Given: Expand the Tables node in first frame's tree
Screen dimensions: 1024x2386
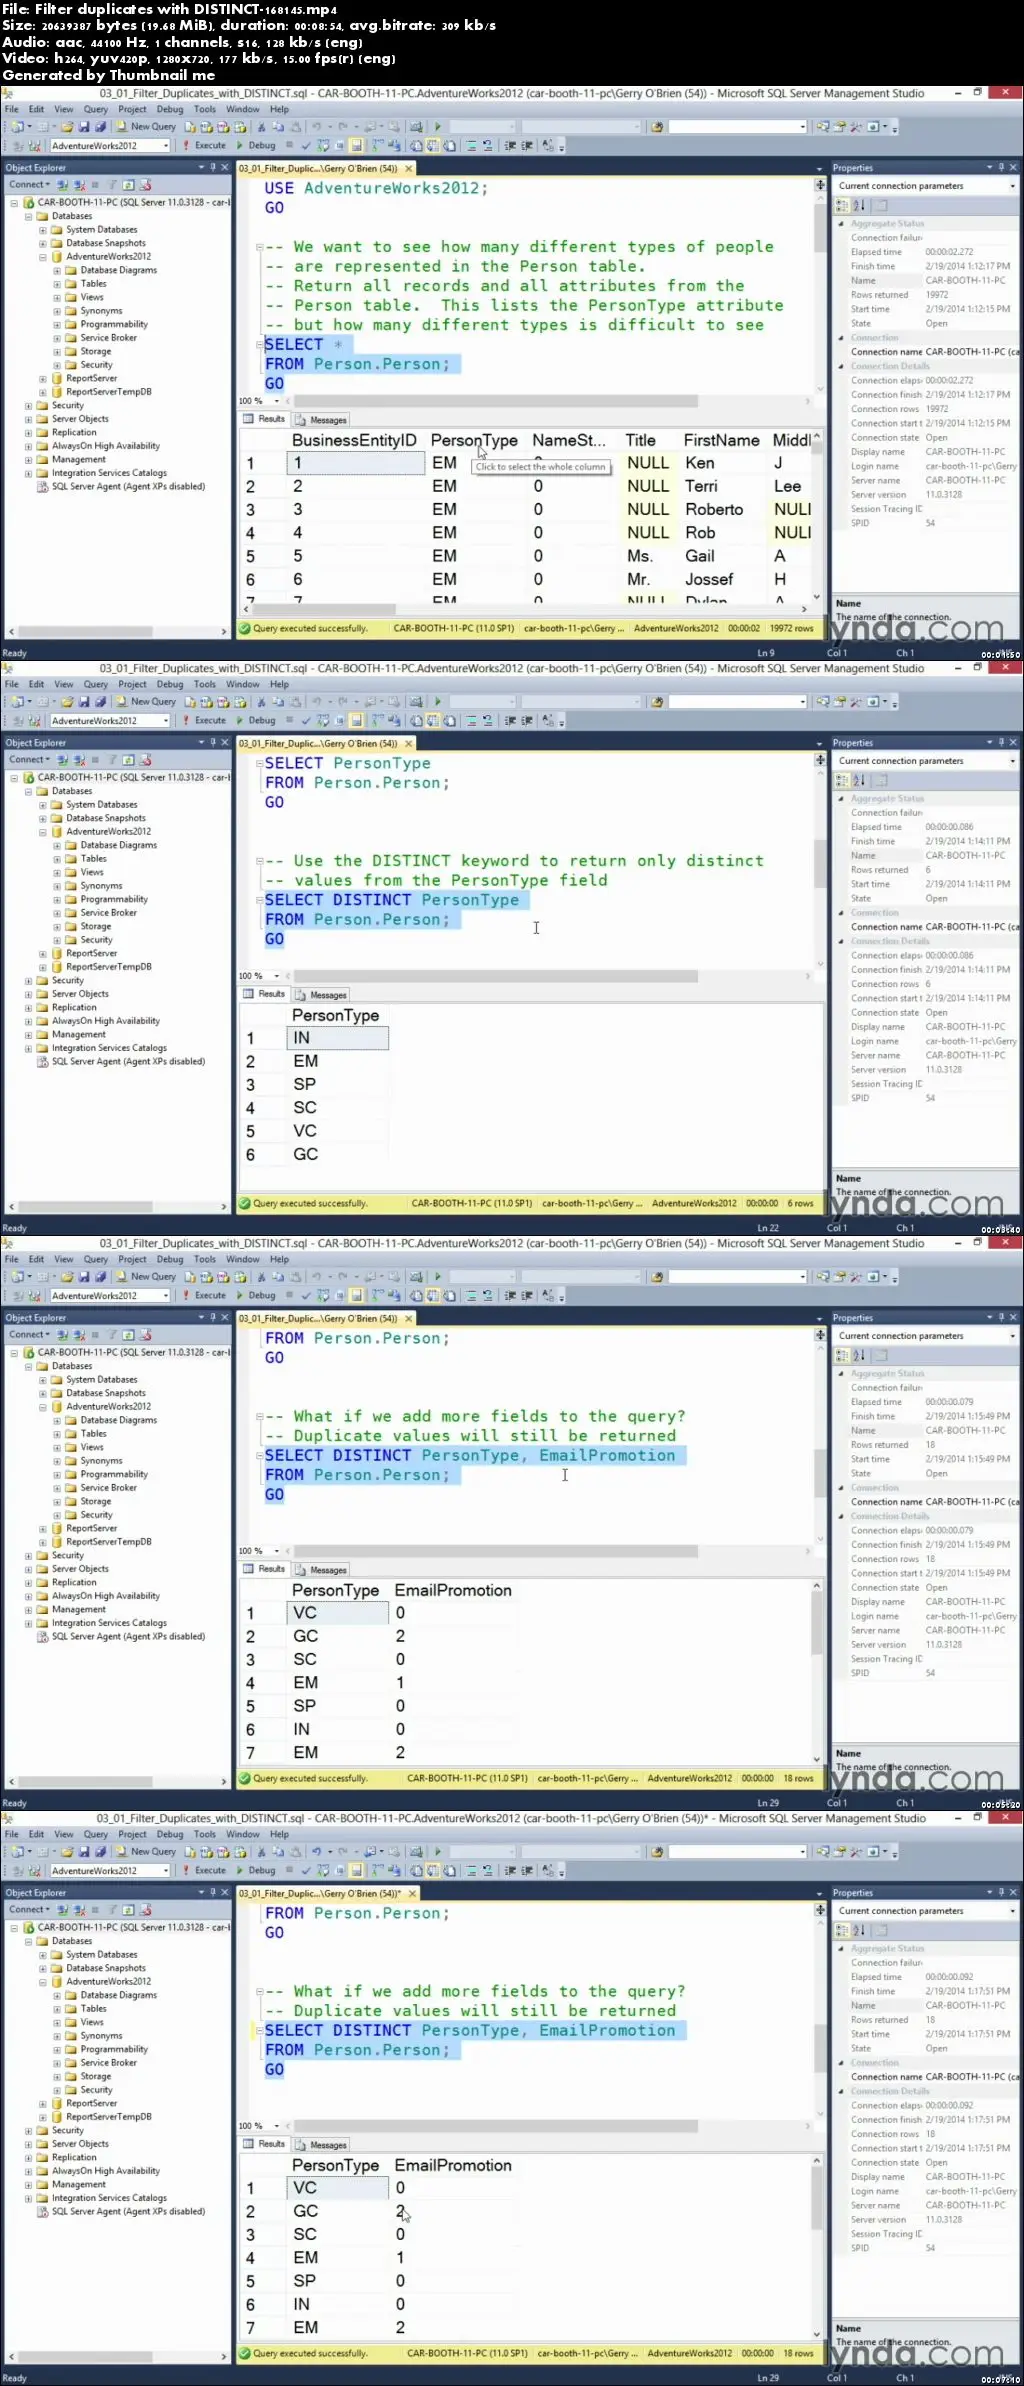Looking at the screenshot, I should pyautogui.click(x=57, y=284).
